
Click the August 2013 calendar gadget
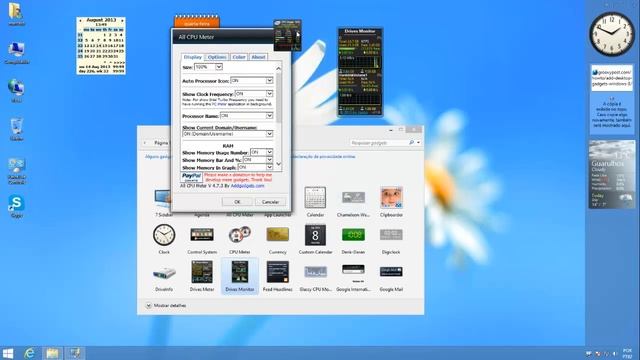[x=101, y=45]
